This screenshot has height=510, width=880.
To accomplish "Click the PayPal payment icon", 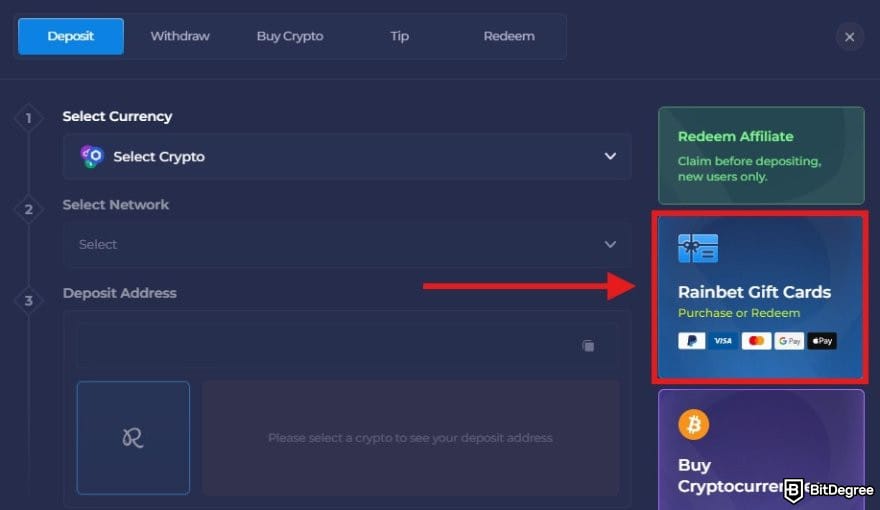I will coord(691,341).
